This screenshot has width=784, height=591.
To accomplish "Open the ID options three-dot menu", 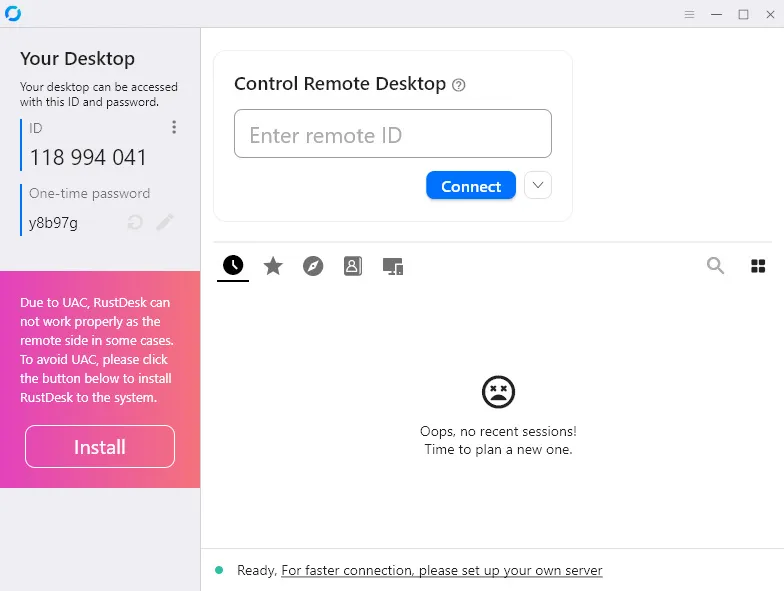I will pos(174,127).
